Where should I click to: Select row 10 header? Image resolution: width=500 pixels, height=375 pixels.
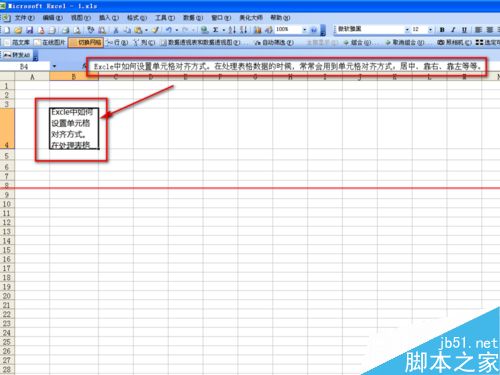[7, 204]
